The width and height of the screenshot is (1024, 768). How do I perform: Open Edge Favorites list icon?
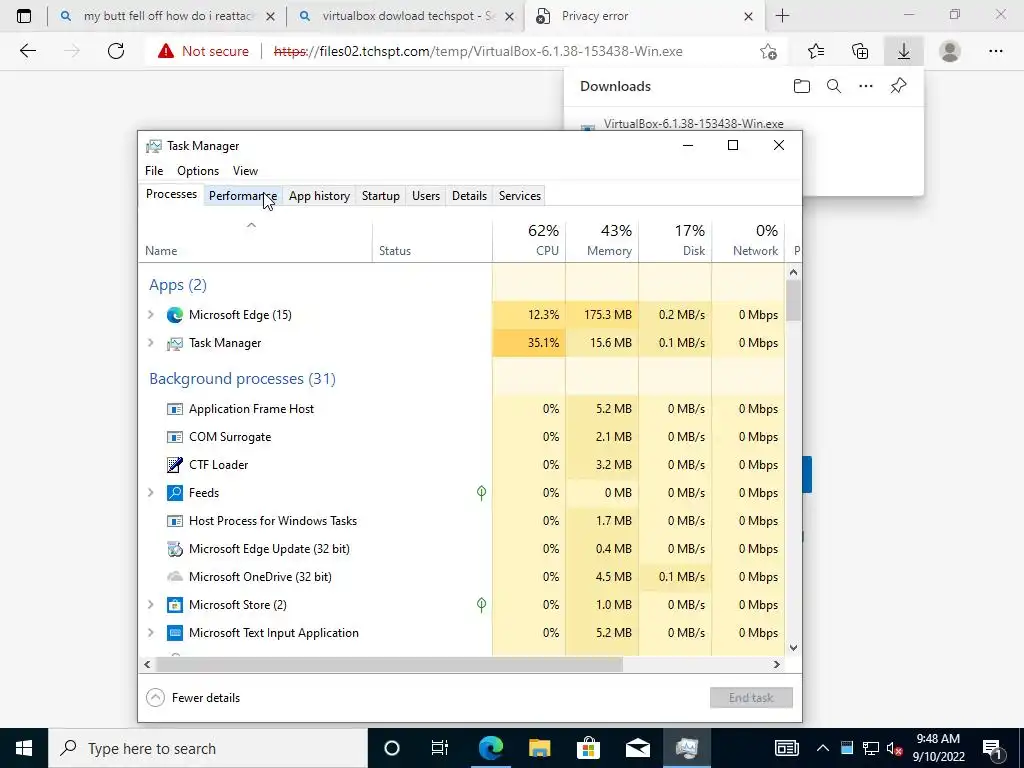click(816, 51)
